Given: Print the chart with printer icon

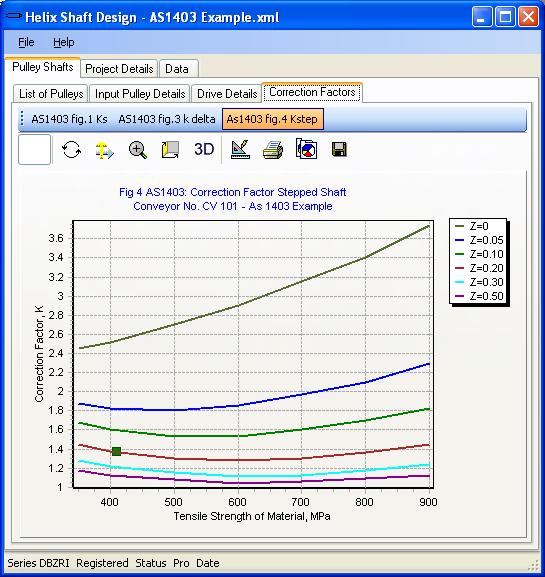Looking at the screenshot, I should (273, 150).
